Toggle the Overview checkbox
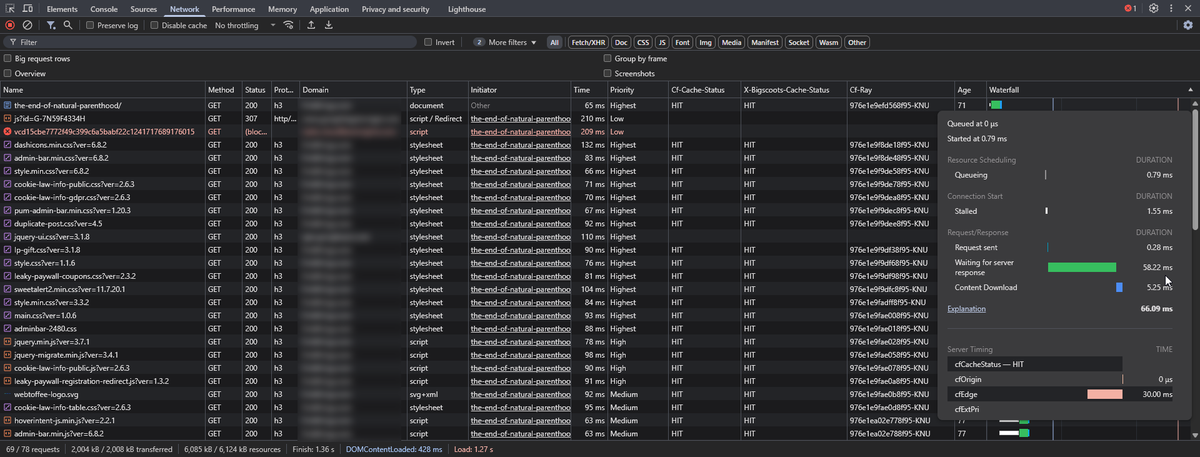The image size is (1200, 457). point(8,73)
